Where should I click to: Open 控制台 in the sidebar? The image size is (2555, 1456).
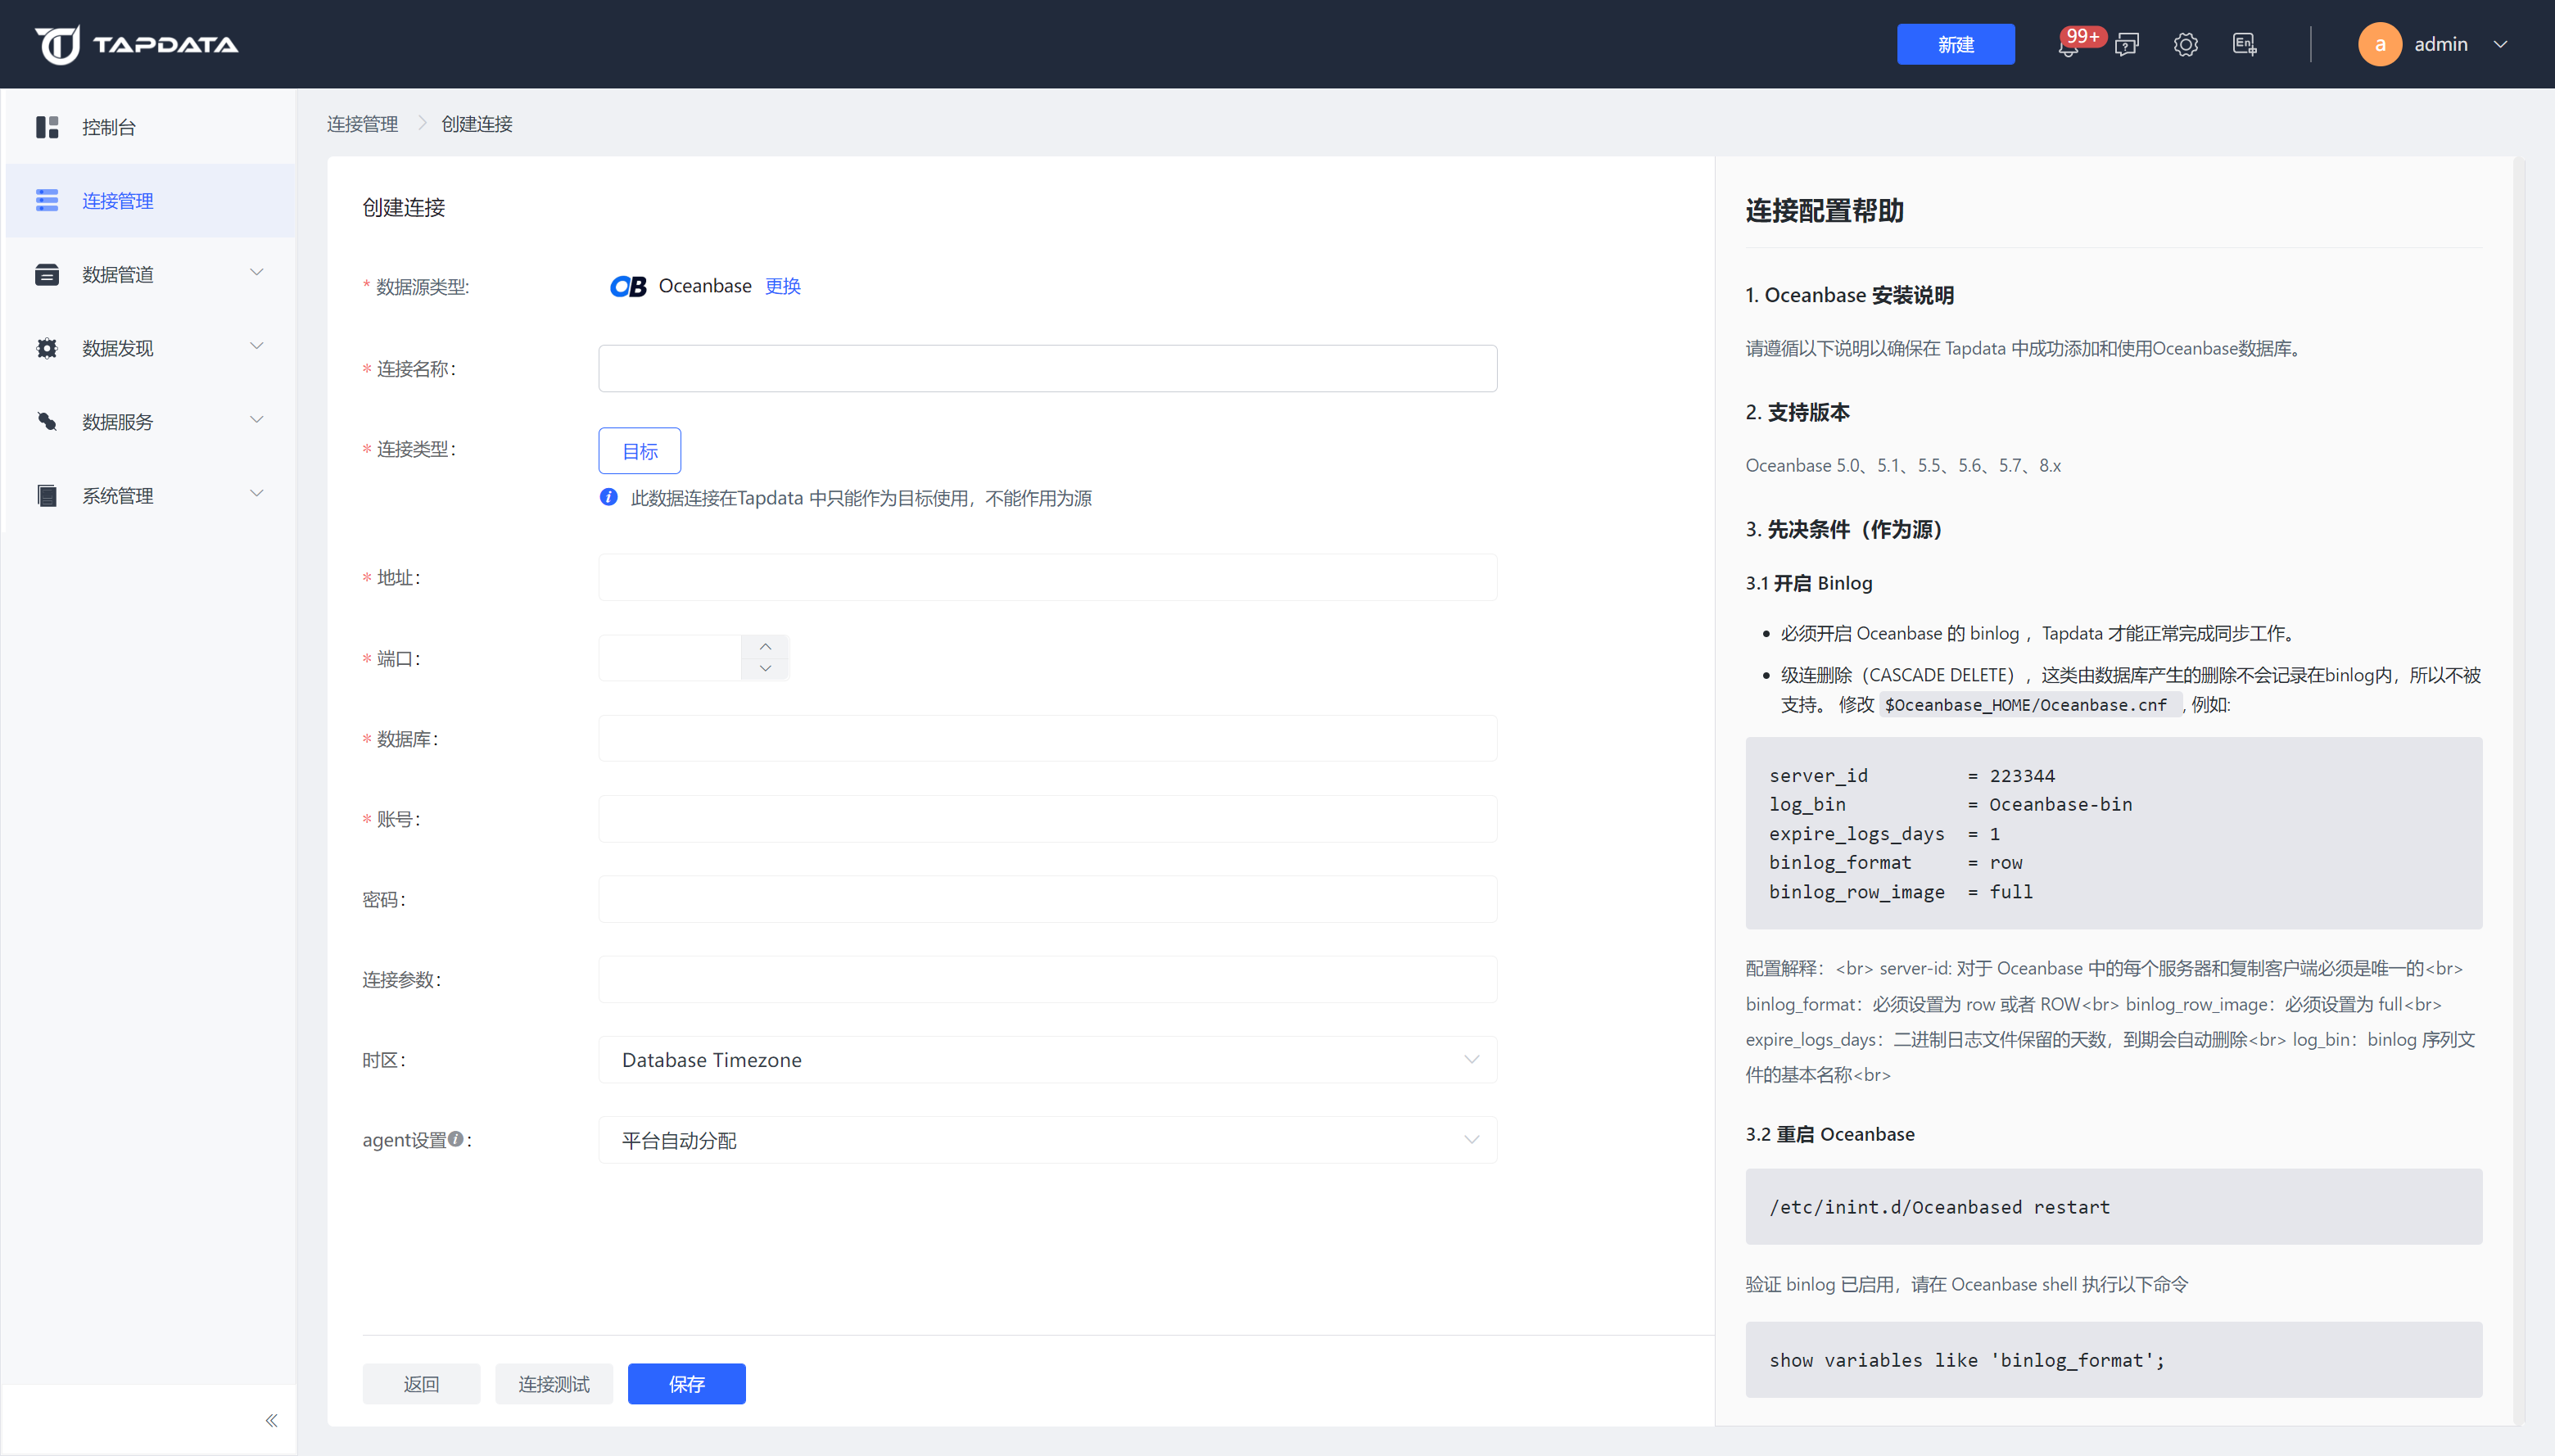tap(109, 127)
